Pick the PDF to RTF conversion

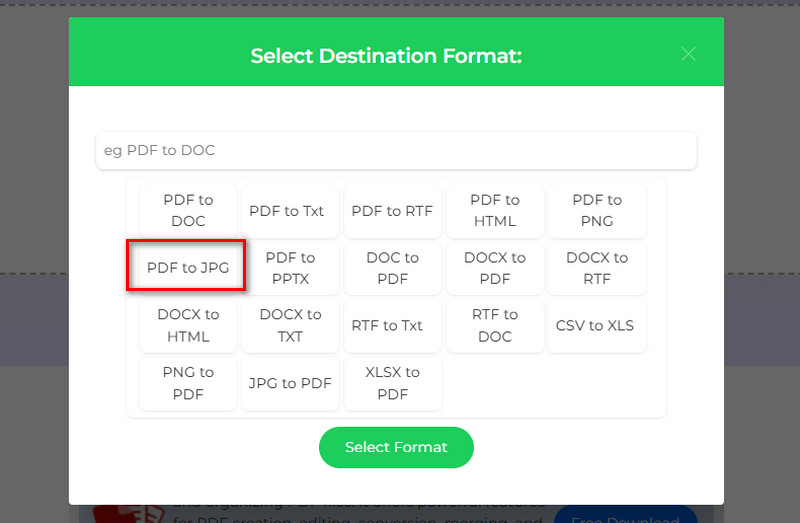click(x=392, y=211)
